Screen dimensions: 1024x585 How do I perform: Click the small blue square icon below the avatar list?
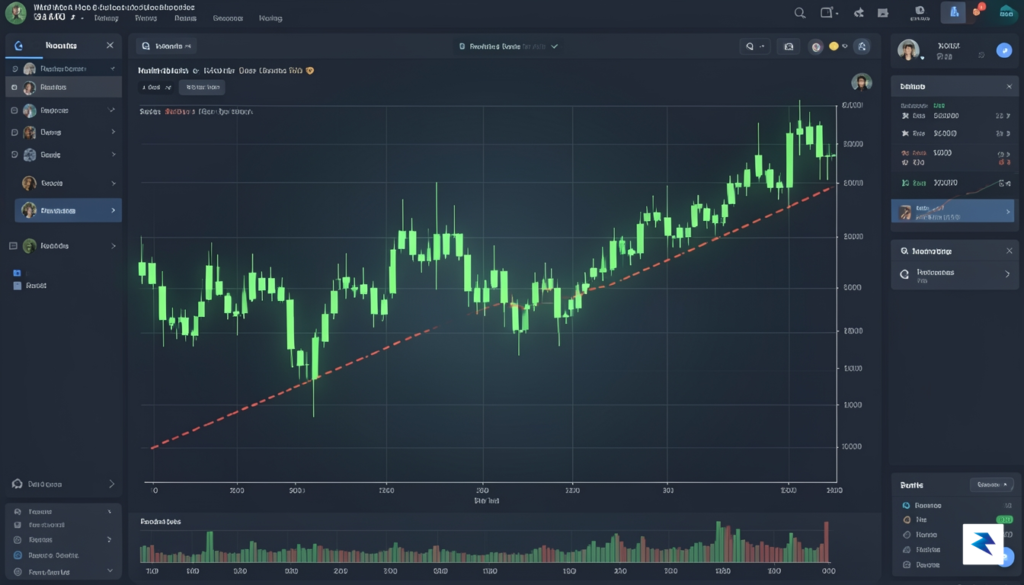click(17, 273)
